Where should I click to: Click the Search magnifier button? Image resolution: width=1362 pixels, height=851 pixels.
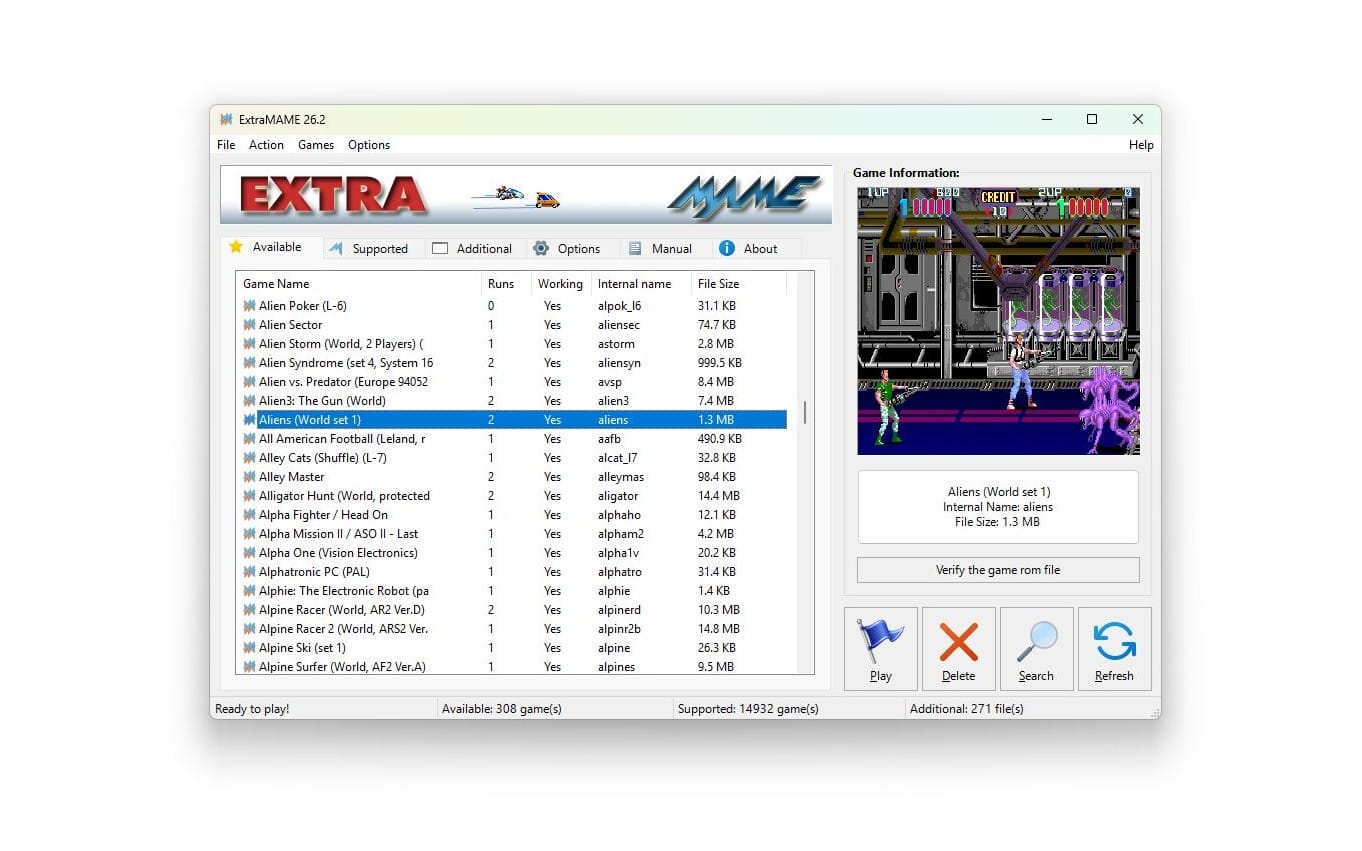tap(1036, 648)
